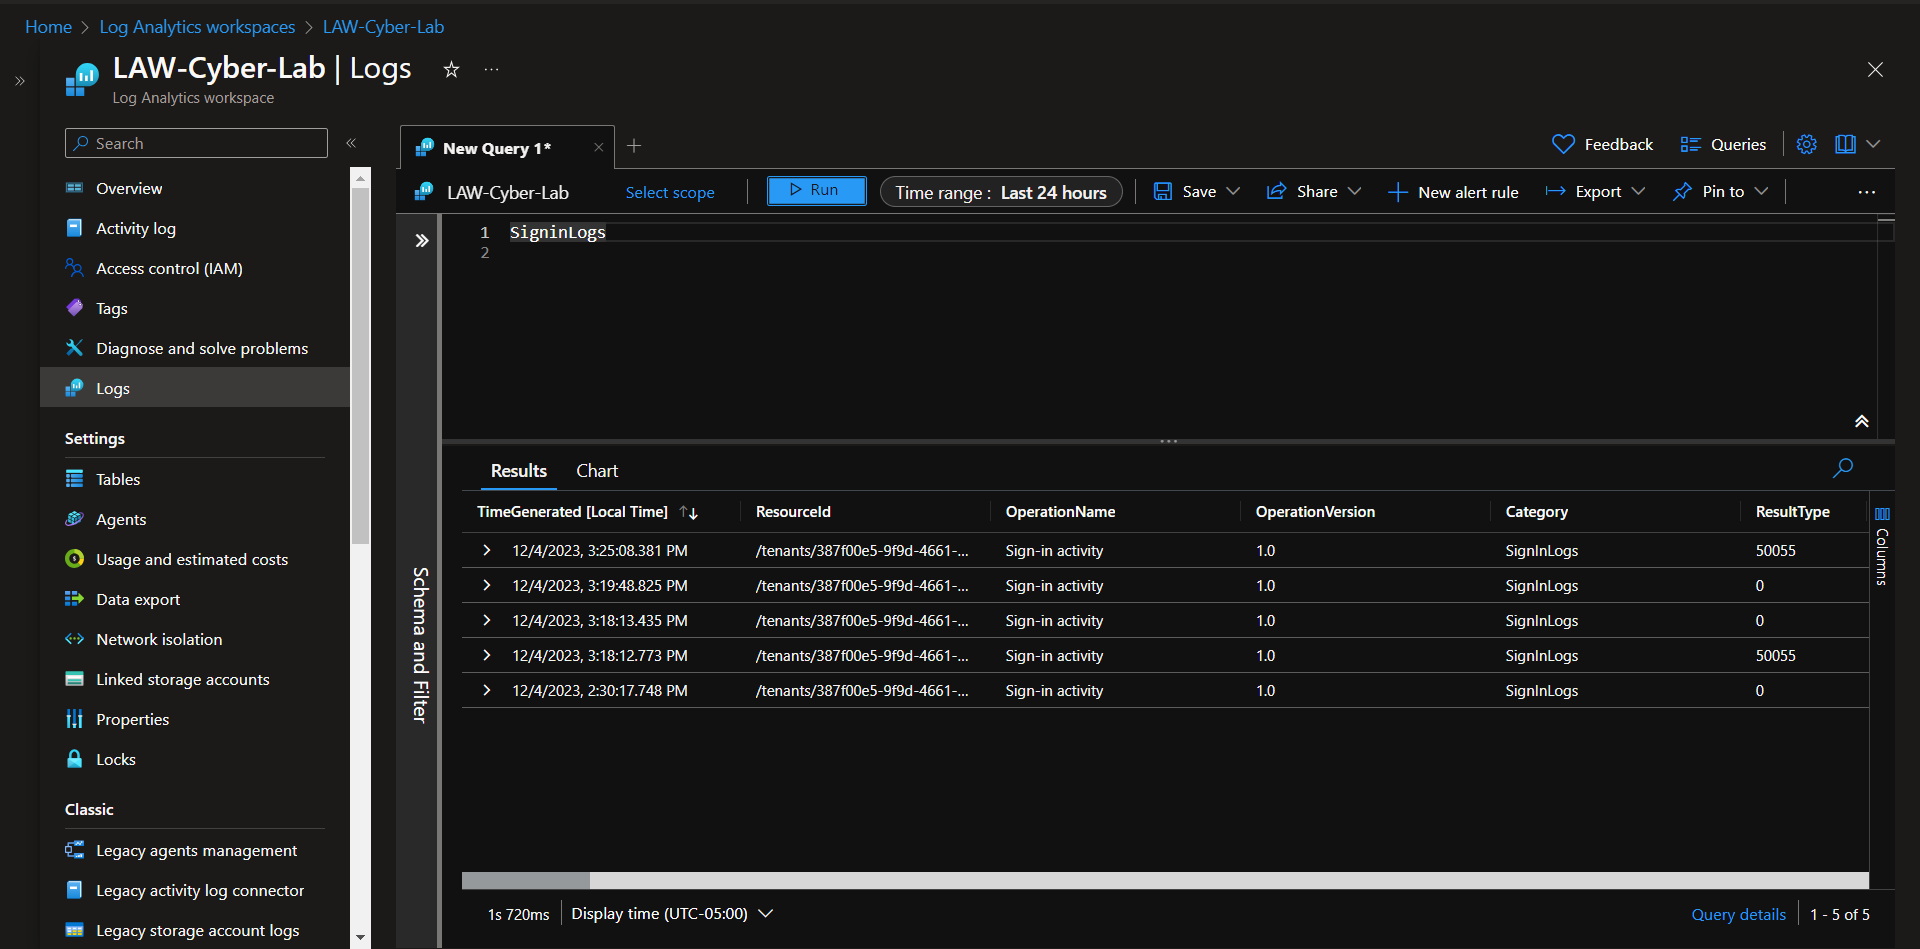This screenshot has height=949, width=1920.
Task: Open Feedback
Action: tap(1602, 144)
